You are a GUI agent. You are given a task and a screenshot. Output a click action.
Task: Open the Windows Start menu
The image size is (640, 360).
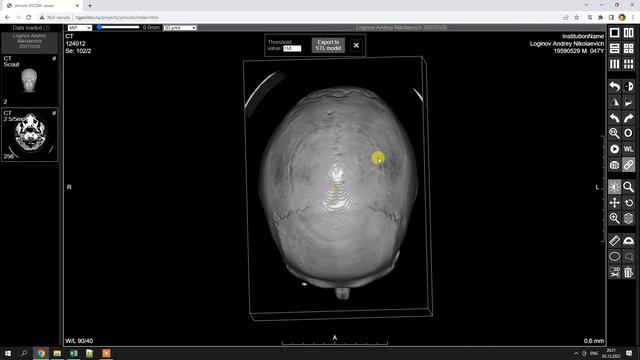[x=8, y=353]
